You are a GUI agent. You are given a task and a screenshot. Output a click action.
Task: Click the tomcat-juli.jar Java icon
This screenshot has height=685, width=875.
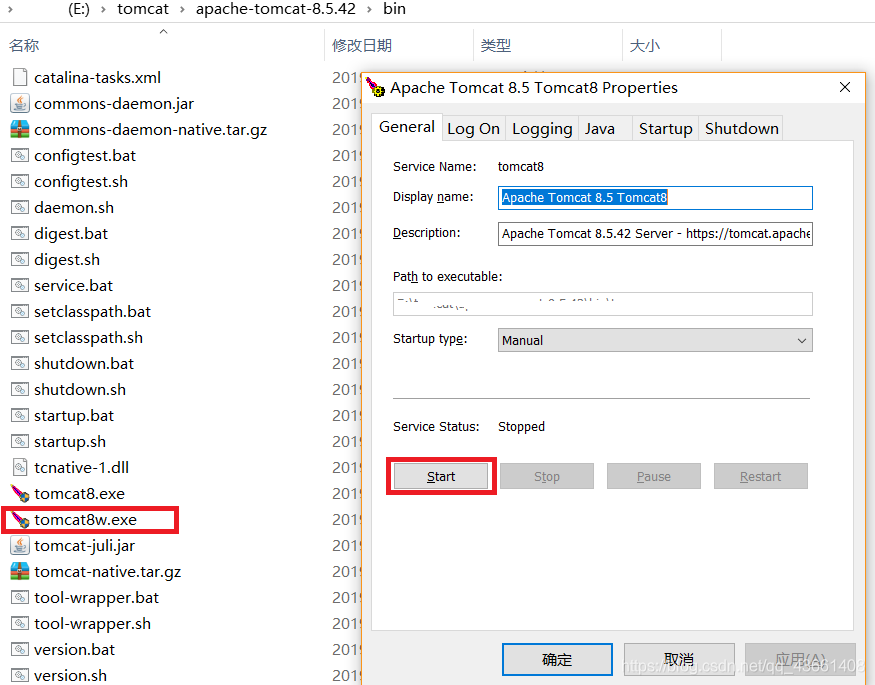pos(20,546)
